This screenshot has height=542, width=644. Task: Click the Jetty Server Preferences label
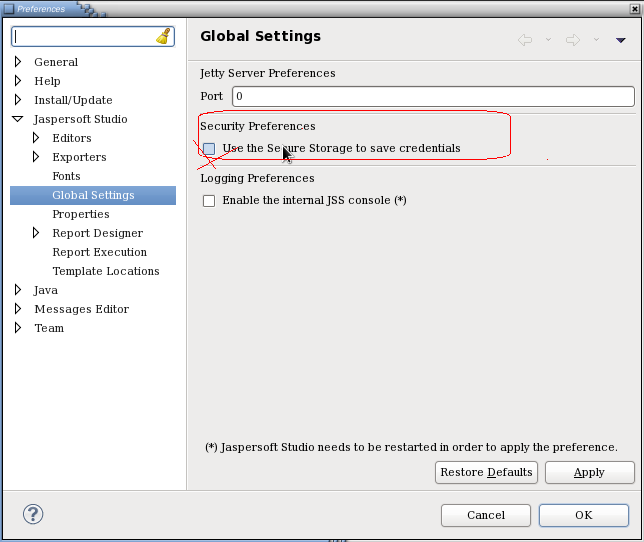268,73
